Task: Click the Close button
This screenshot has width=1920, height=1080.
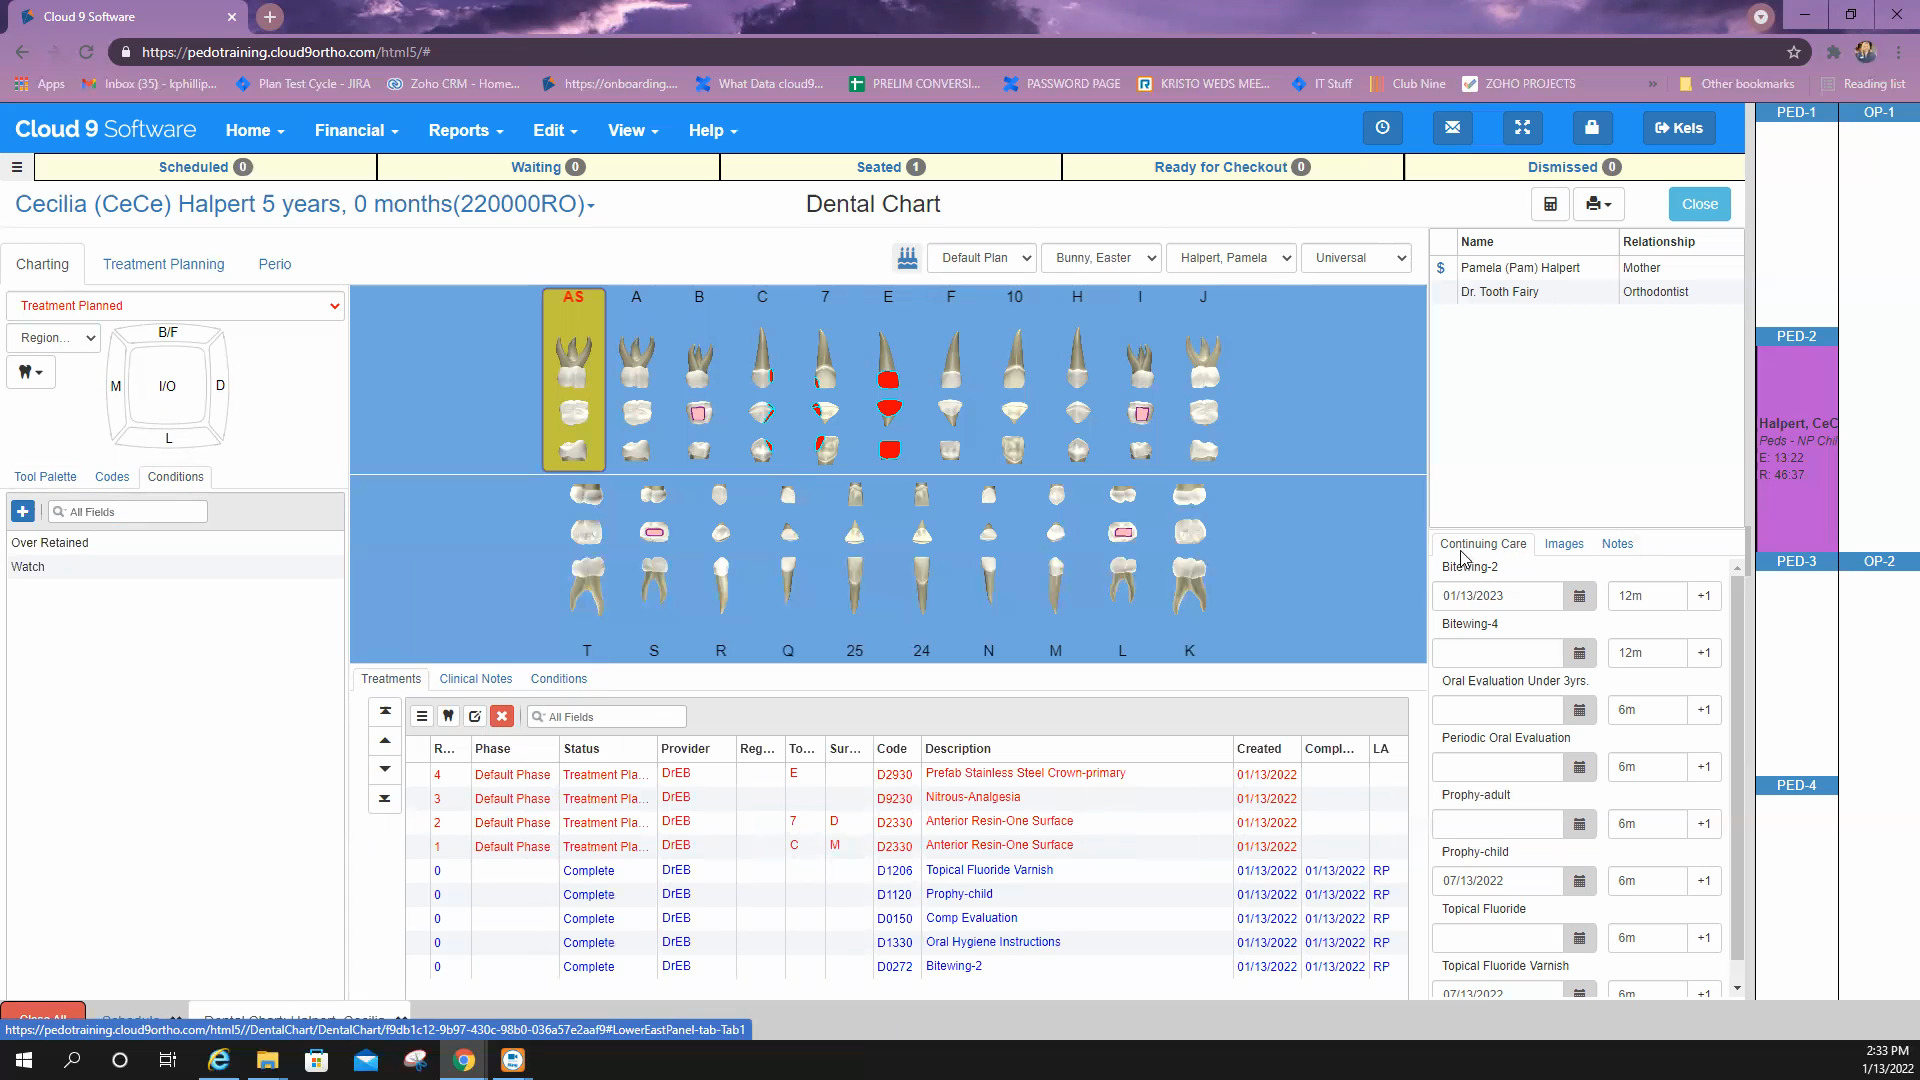Action: tap(1699, 204)
